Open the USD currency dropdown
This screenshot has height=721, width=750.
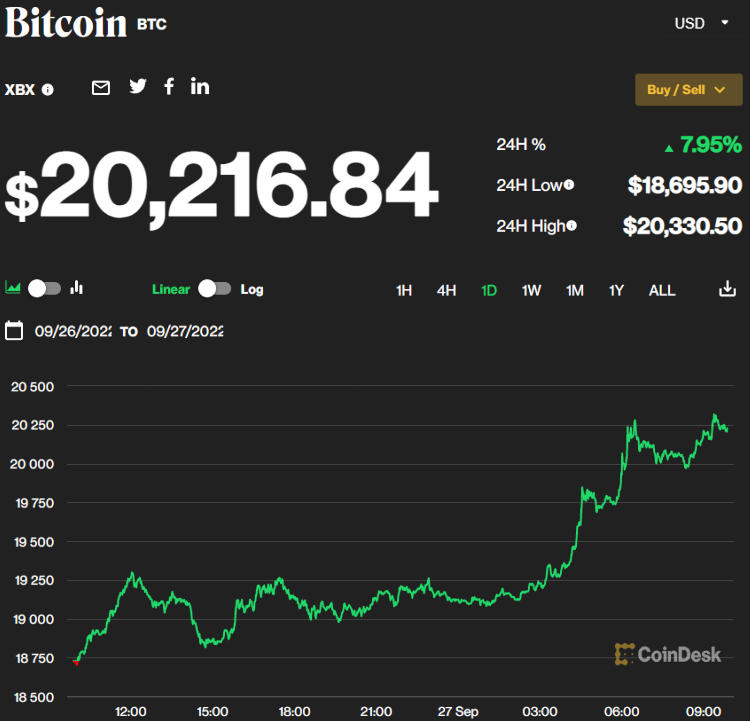point(701,23)
